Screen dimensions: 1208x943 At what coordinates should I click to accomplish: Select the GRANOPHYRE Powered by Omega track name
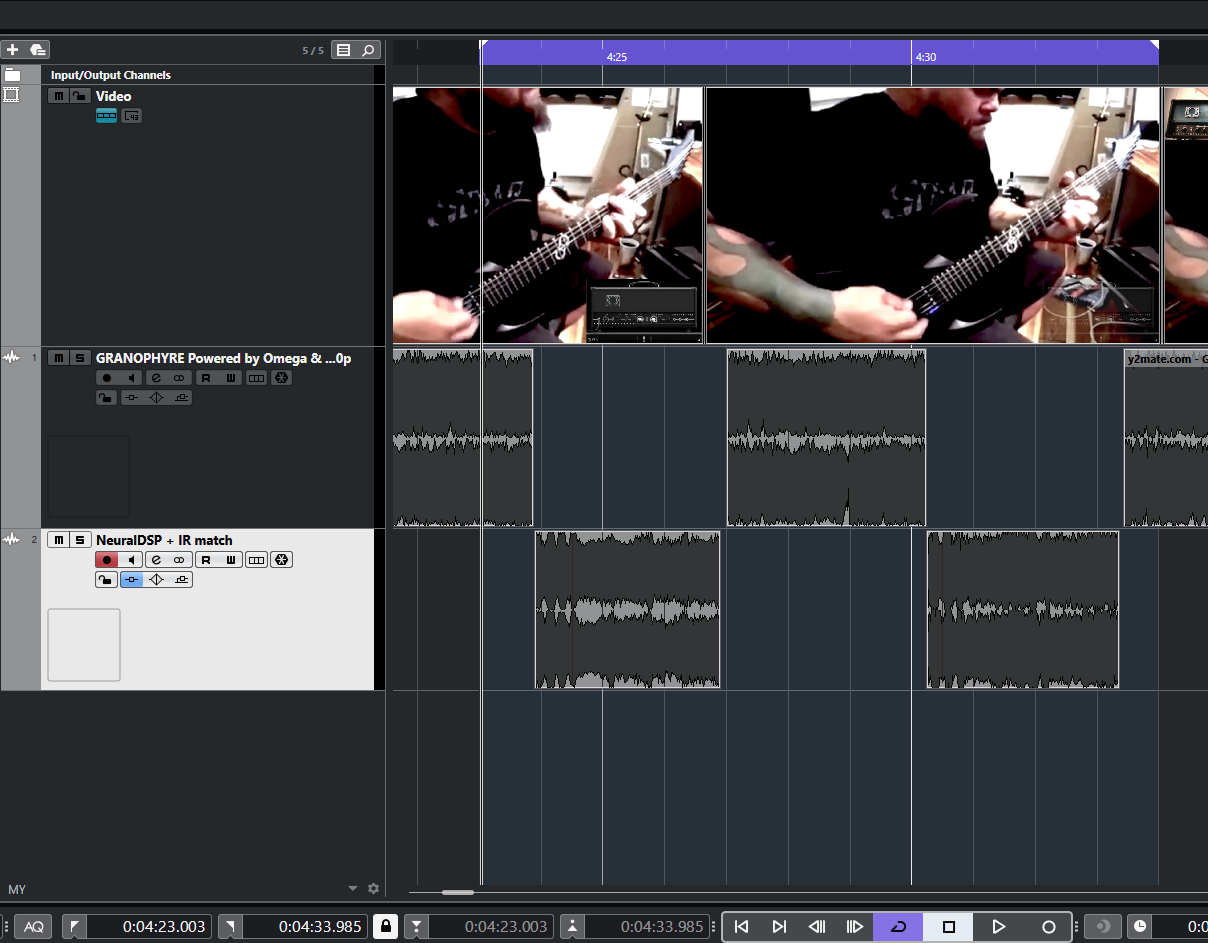point(224,358)
